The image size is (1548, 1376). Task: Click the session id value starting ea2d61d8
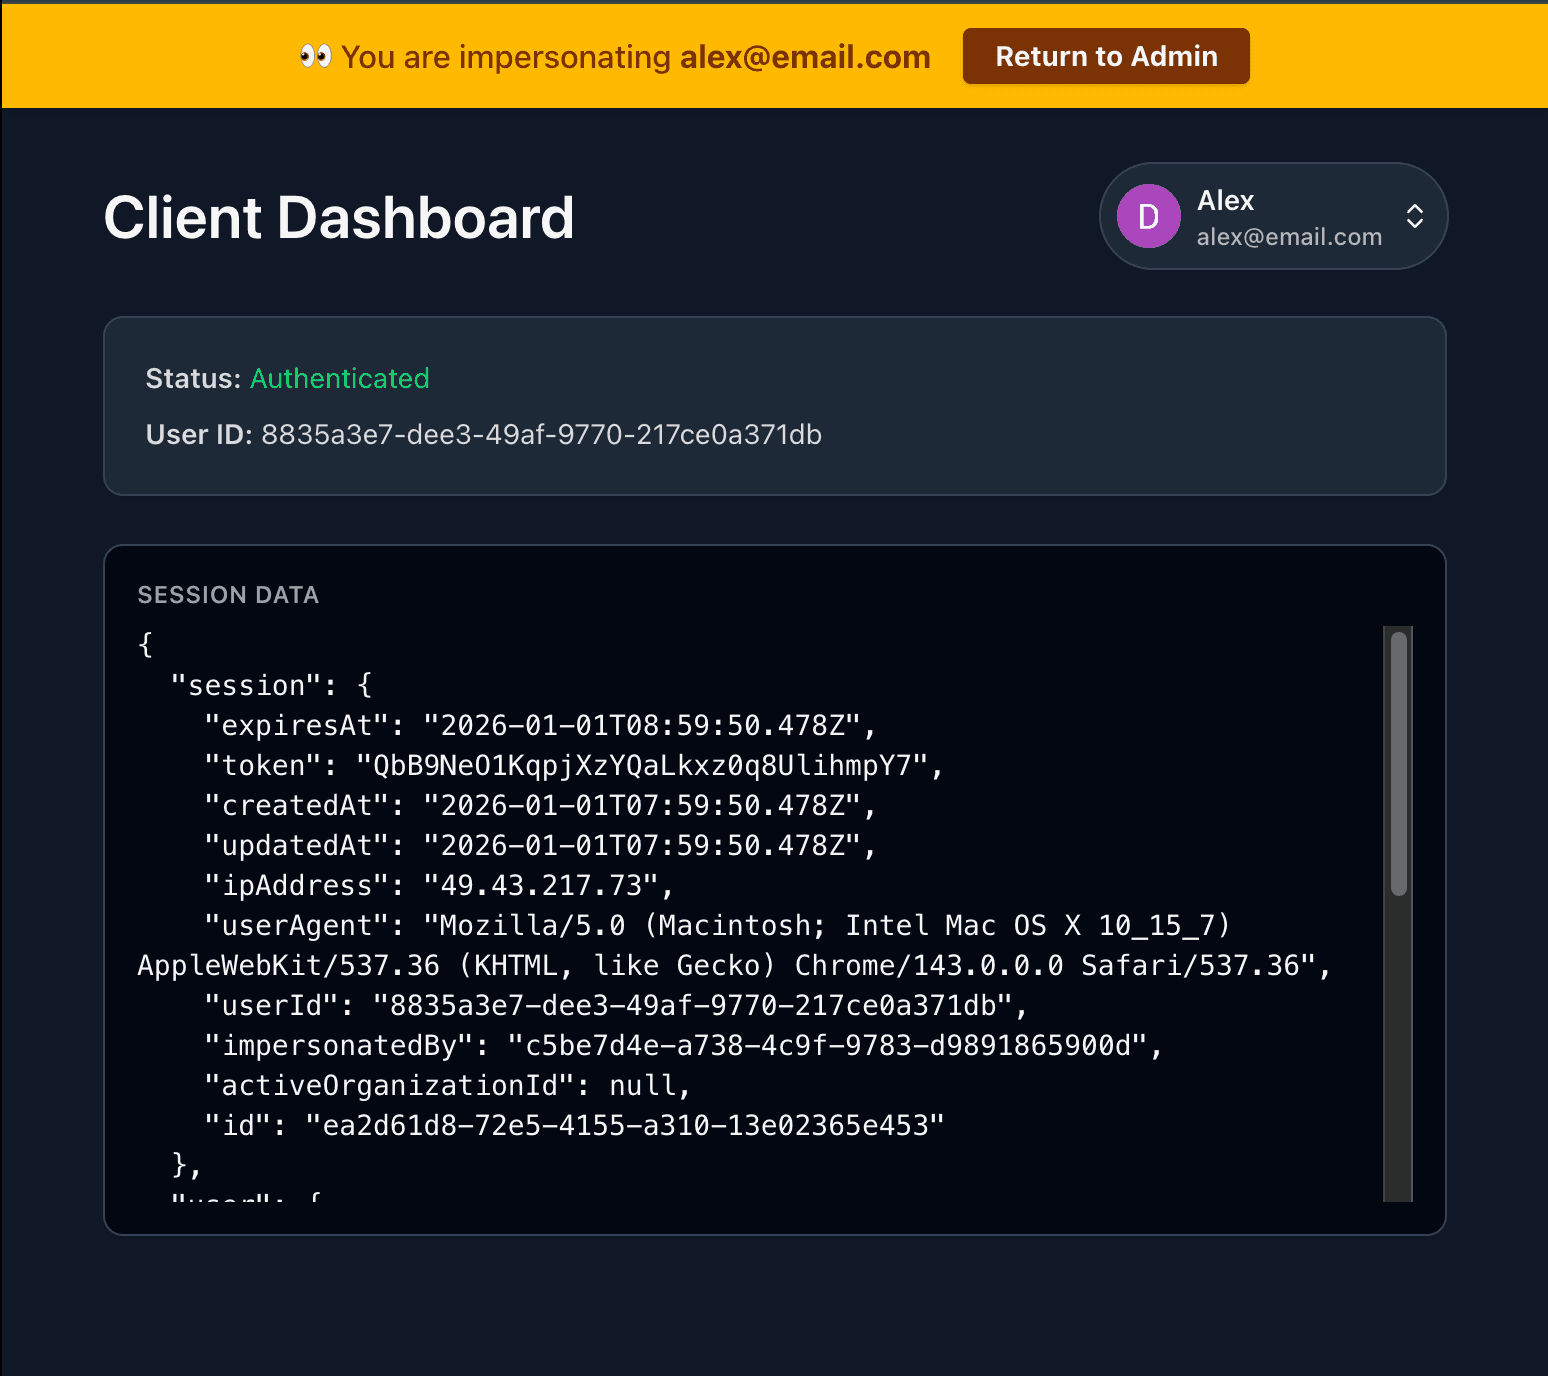coord(624,1126)
